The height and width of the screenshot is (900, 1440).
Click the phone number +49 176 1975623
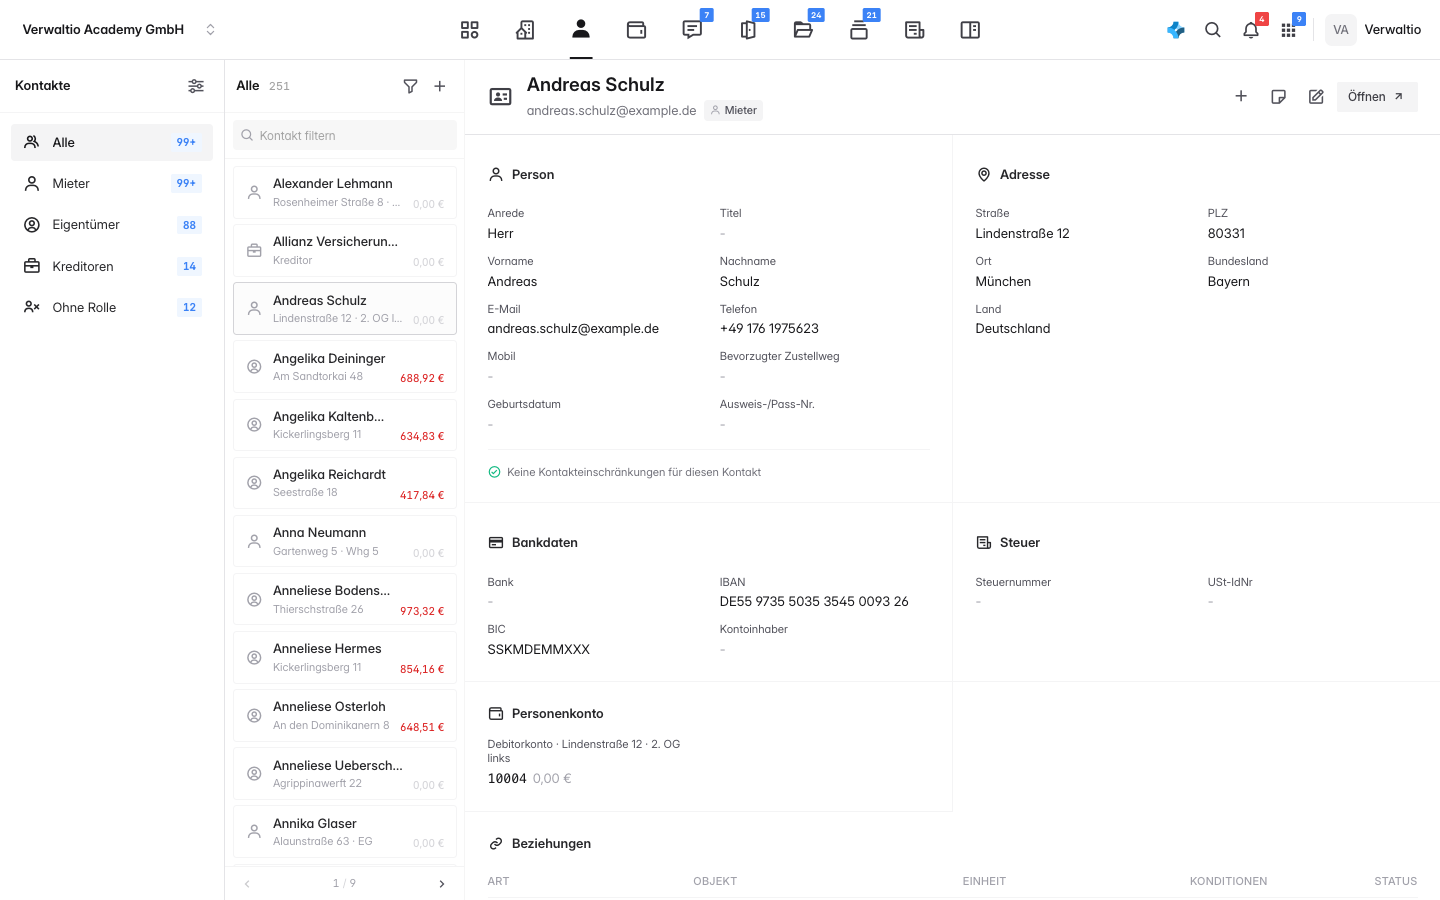769,329
